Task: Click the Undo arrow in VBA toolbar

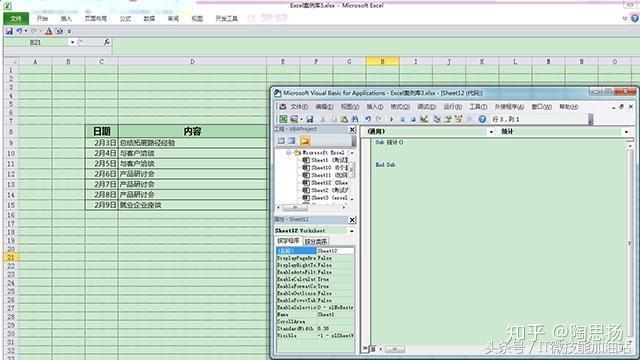Action: click(x=368, y=119)
